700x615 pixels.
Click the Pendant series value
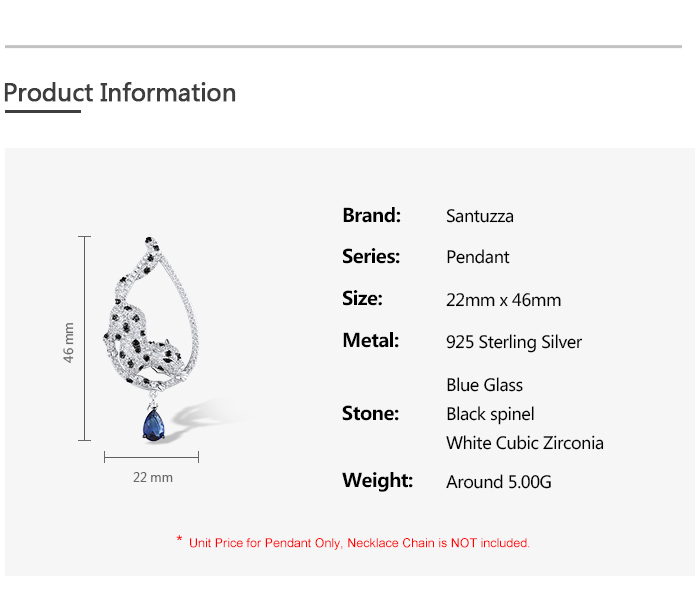(478, 258)
